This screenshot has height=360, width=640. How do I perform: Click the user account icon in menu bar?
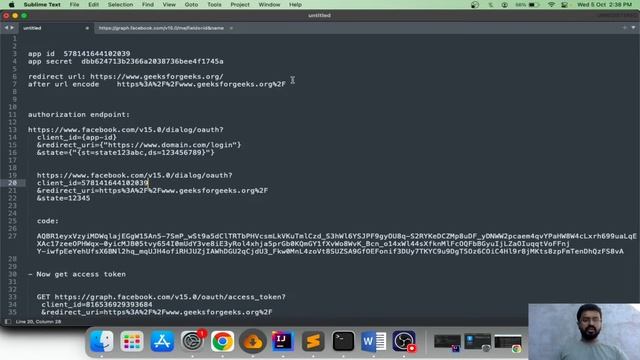(505, 4)
